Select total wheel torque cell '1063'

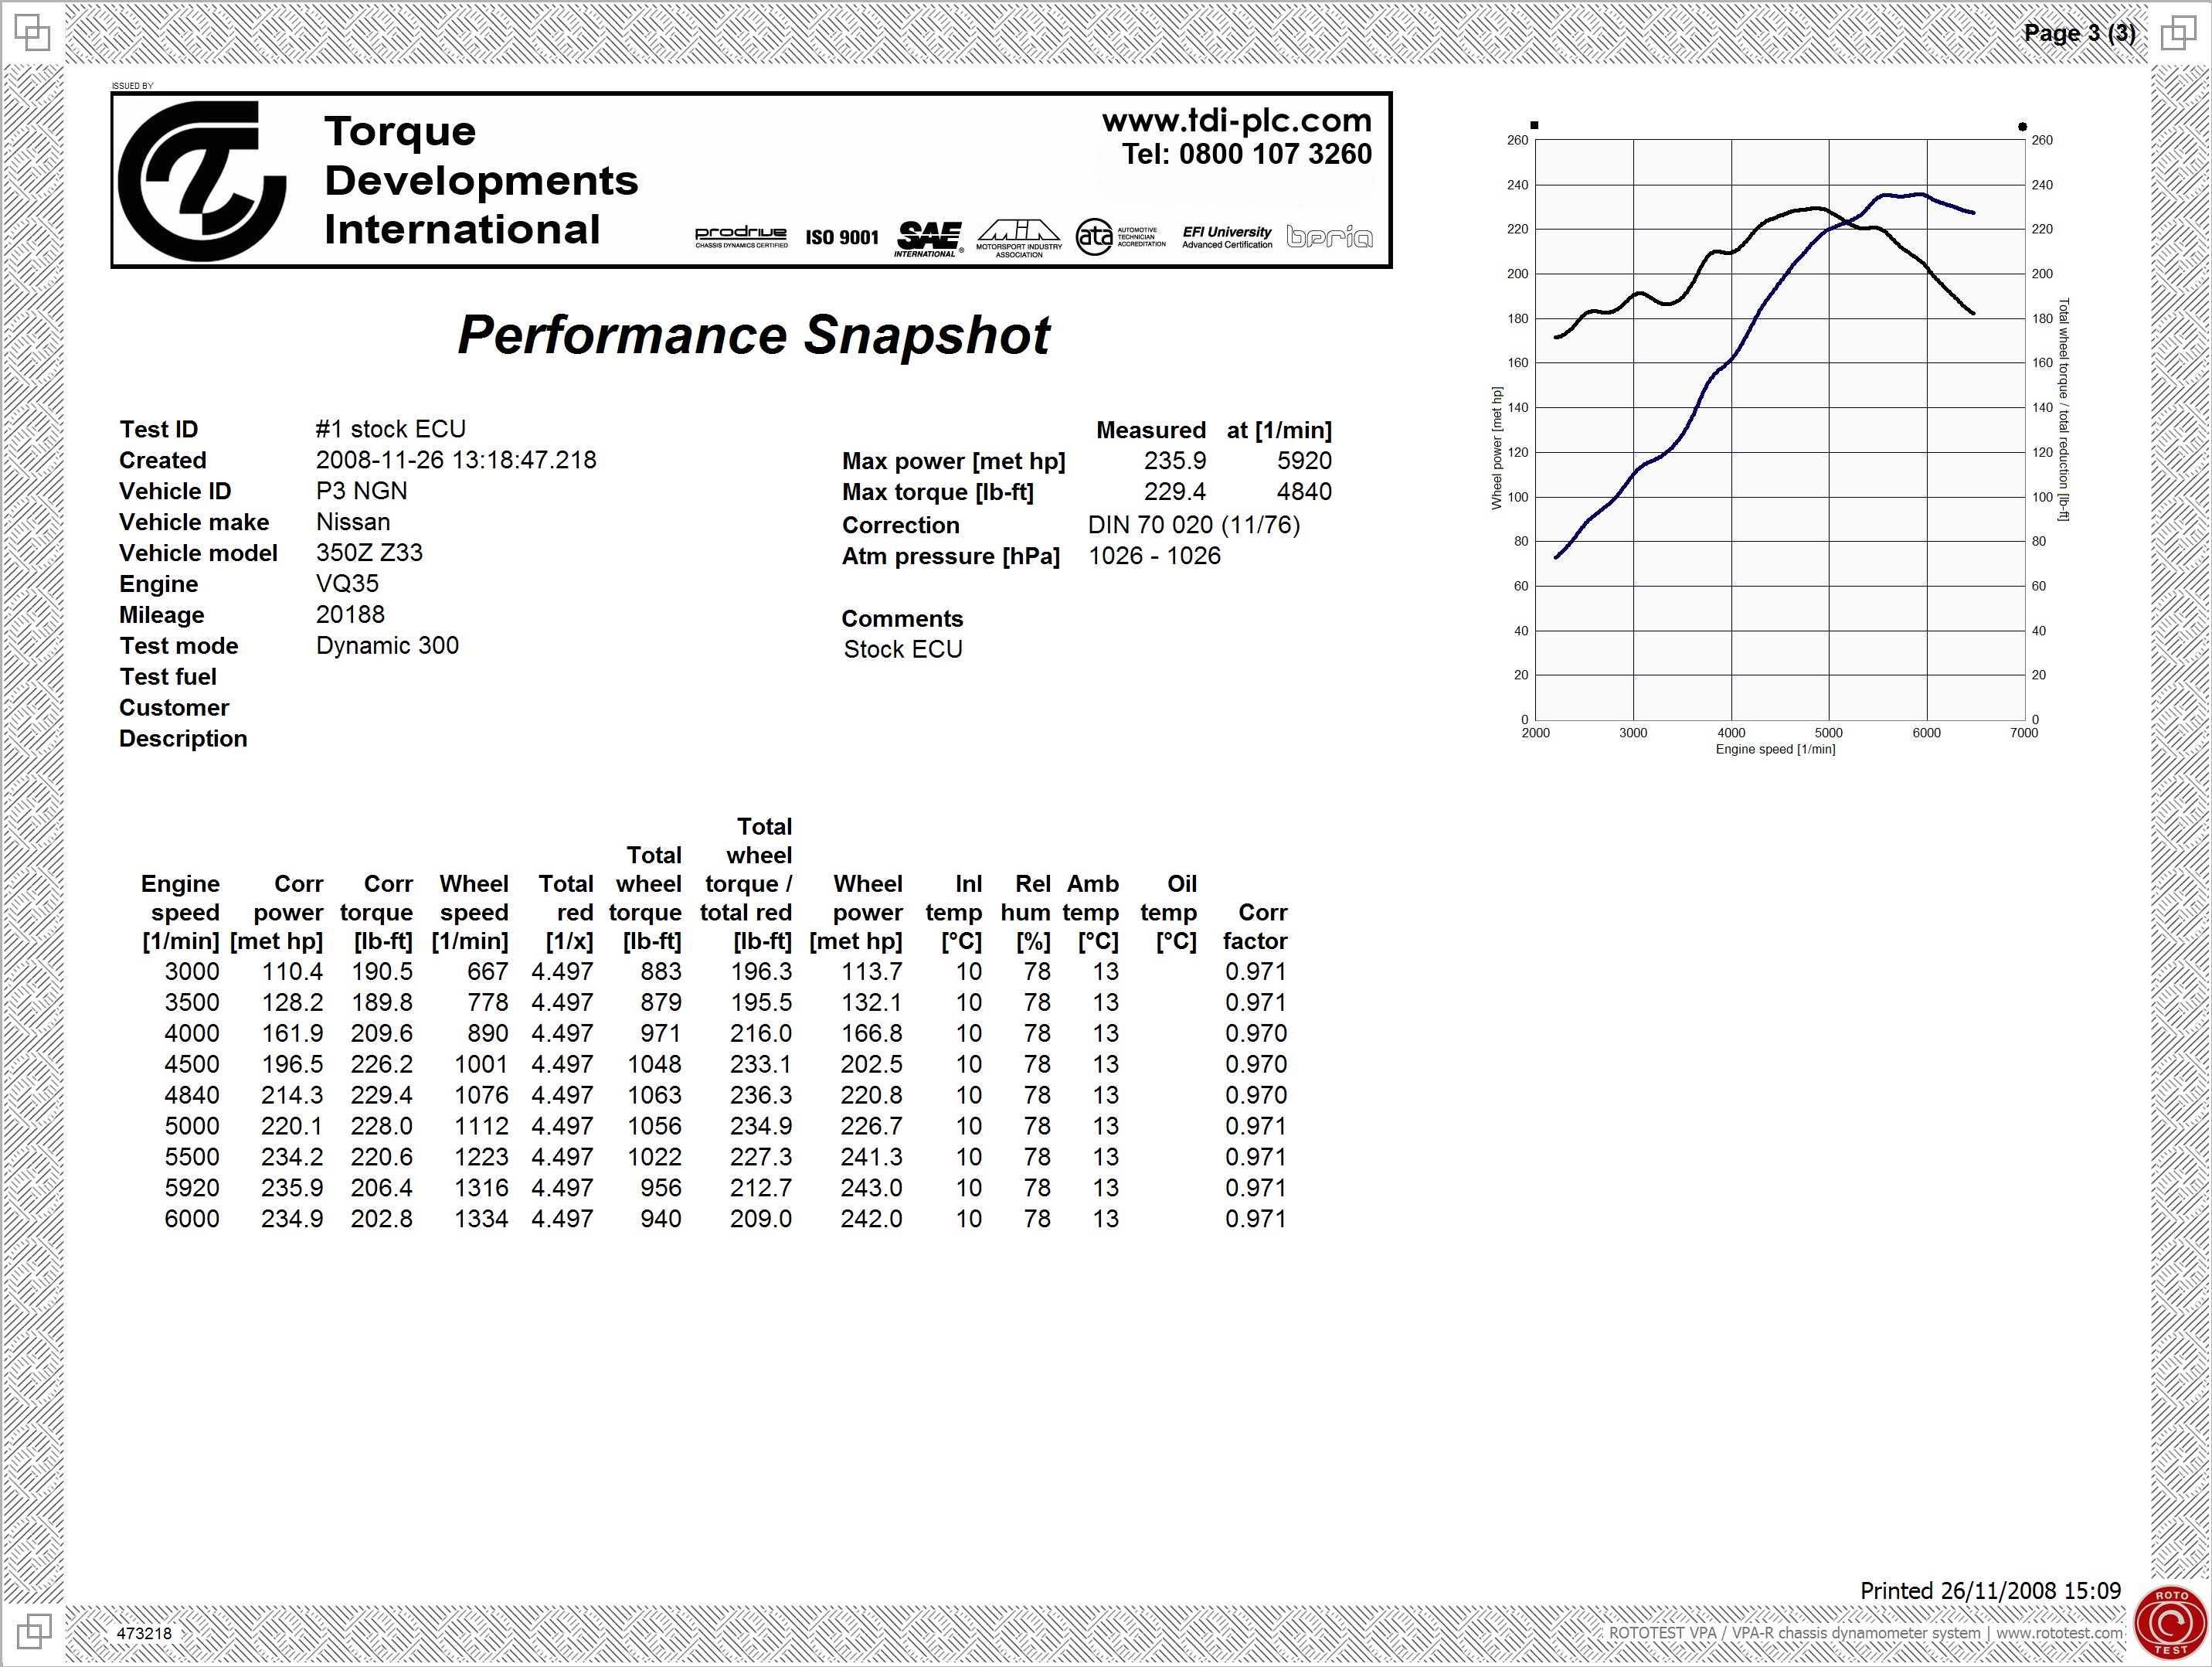tap(654, 1096)
